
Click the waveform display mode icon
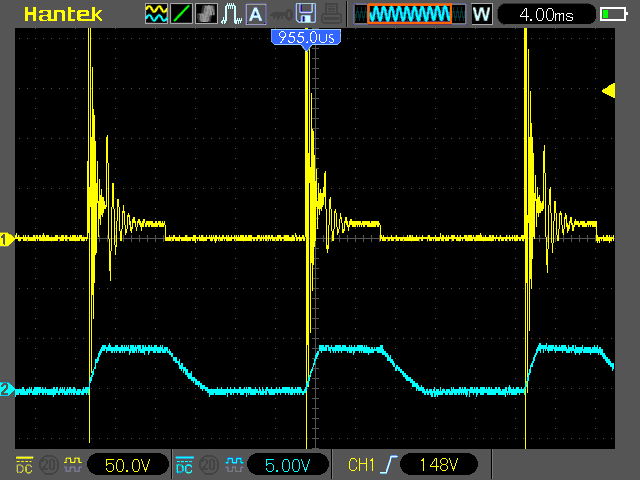(x=156, y=14)
